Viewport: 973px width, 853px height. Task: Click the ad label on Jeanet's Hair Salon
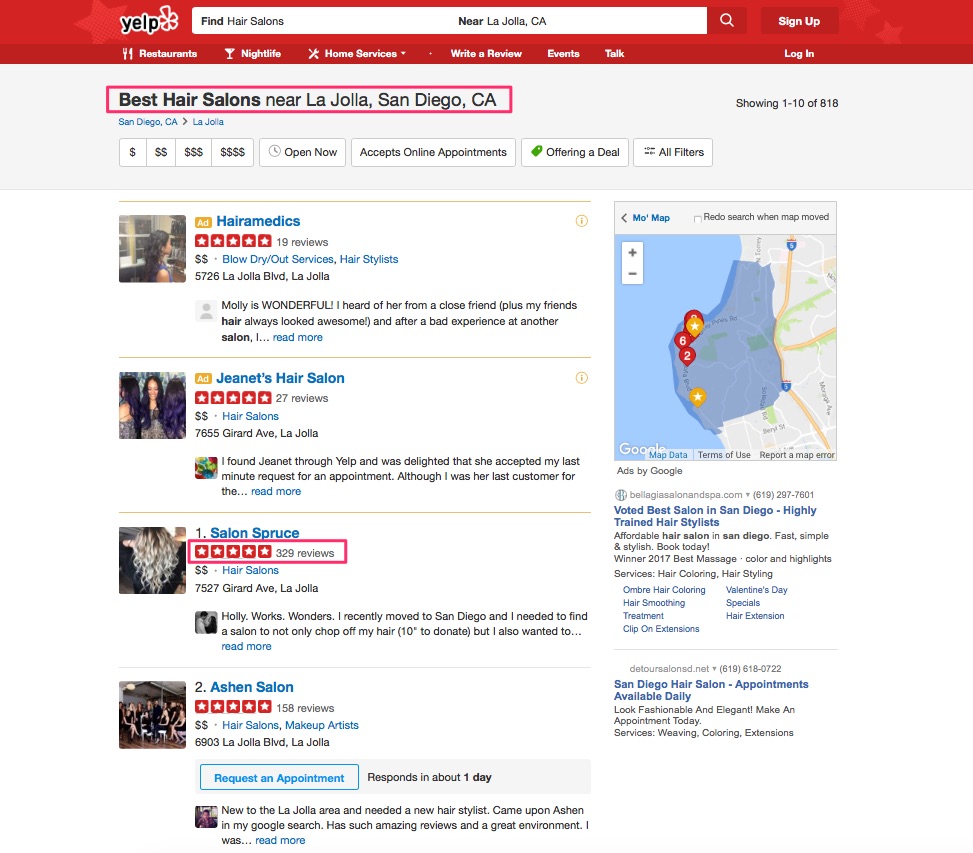(203, 378)
